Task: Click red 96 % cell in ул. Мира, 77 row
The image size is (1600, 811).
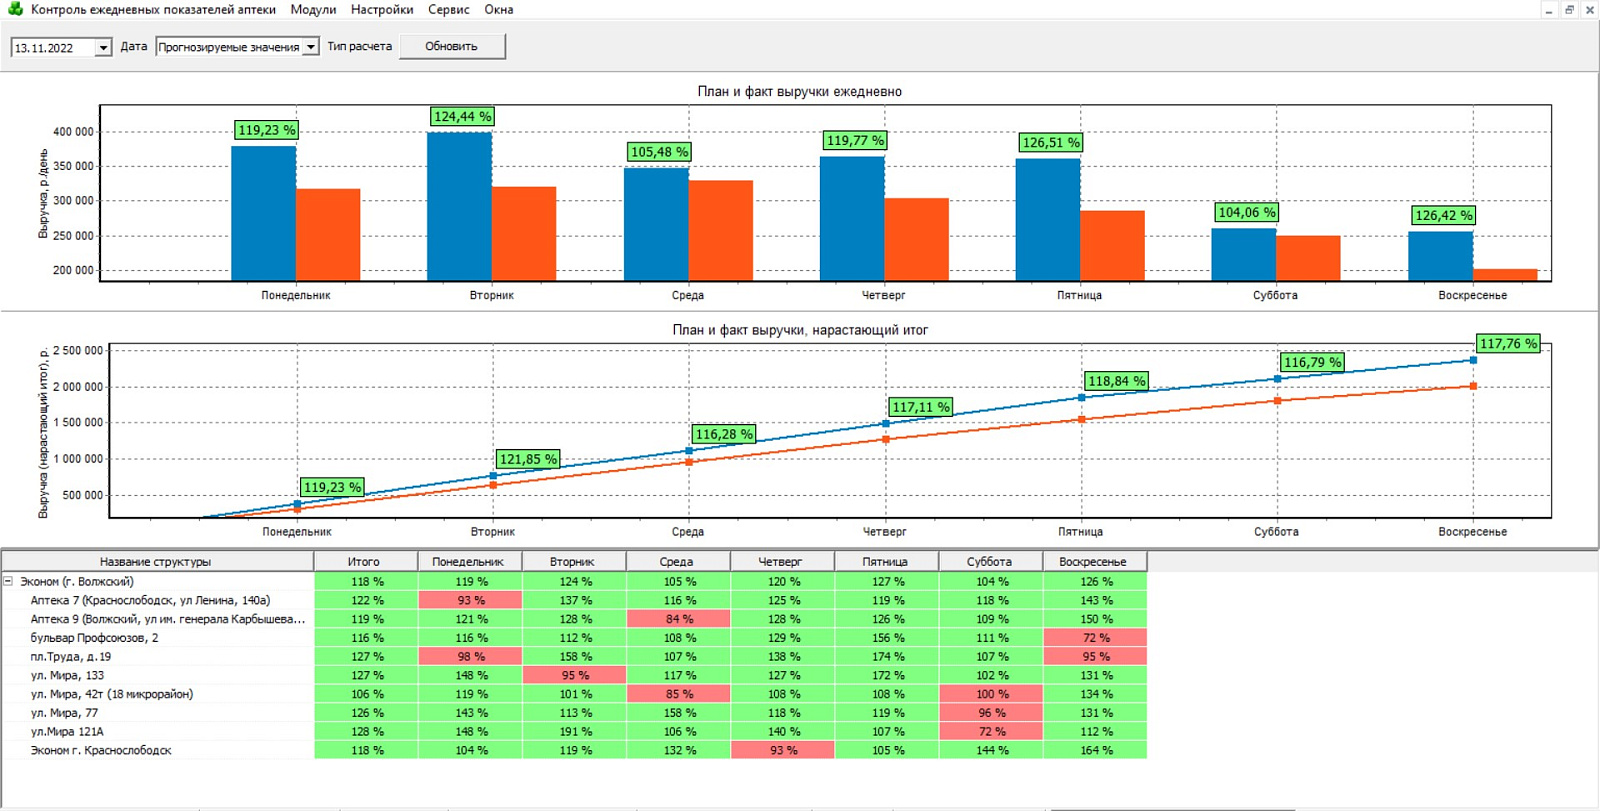Action: pos(990,713)
